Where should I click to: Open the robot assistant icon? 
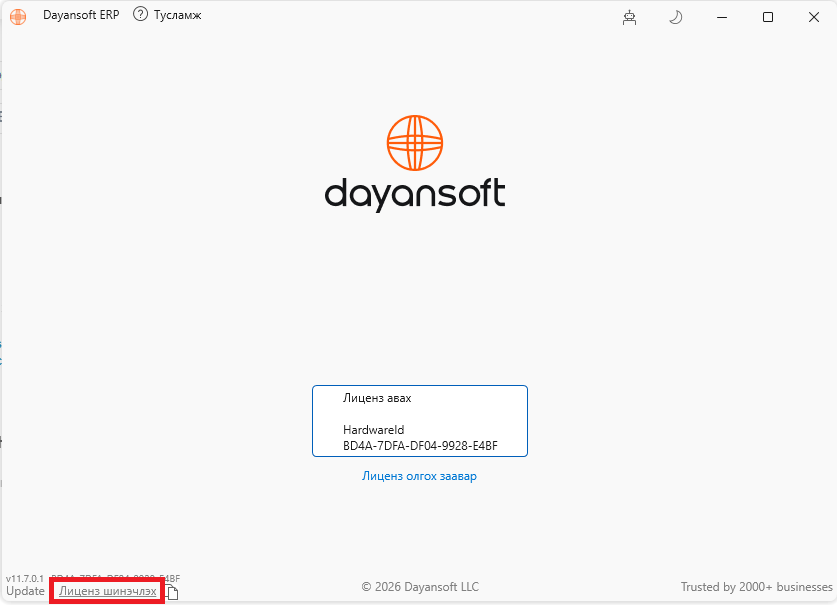[629, 17]
